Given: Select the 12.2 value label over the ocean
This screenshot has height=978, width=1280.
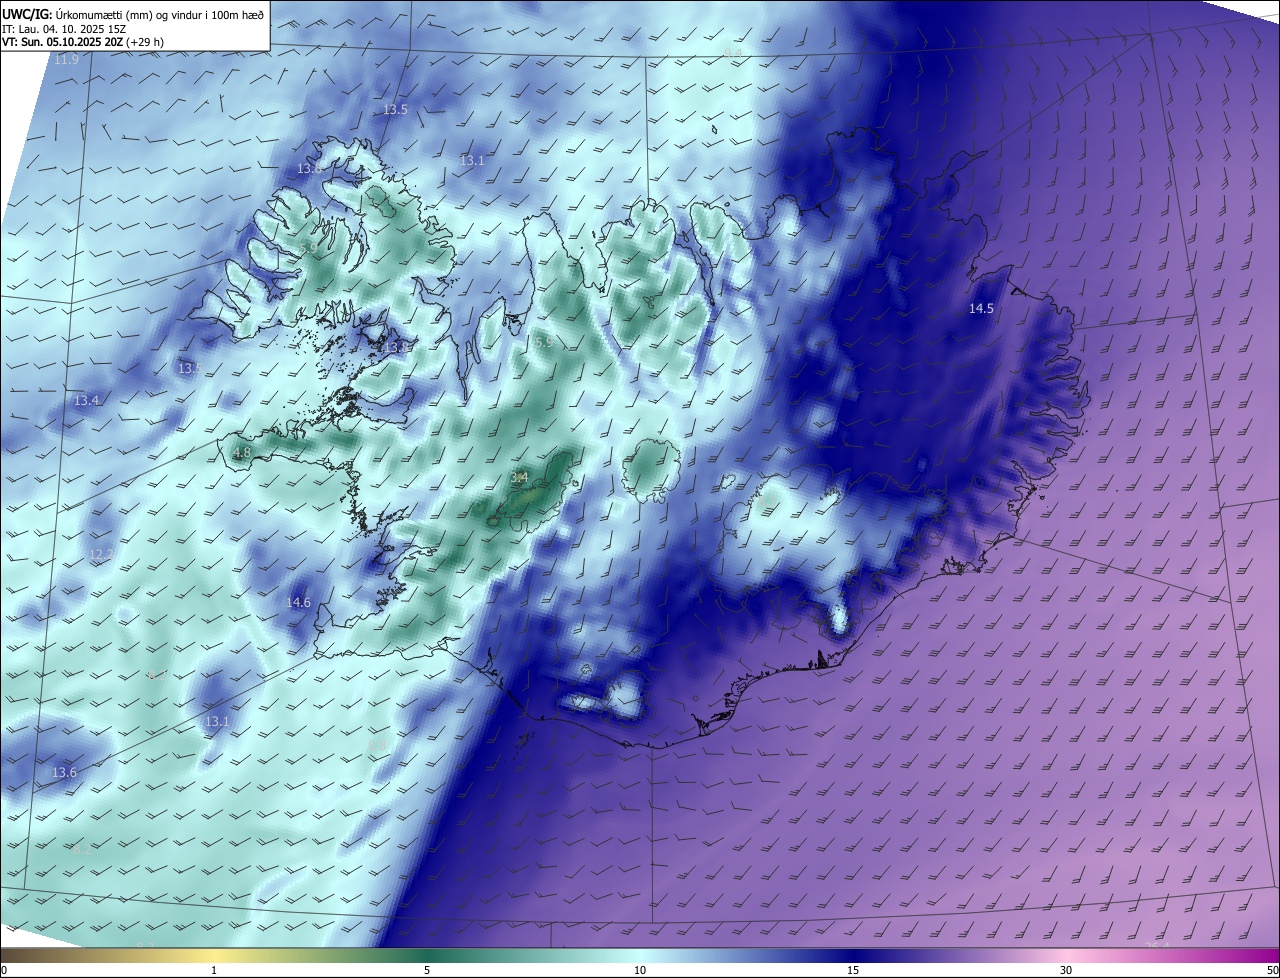Looking at the screenshot, I should [101, 554].
